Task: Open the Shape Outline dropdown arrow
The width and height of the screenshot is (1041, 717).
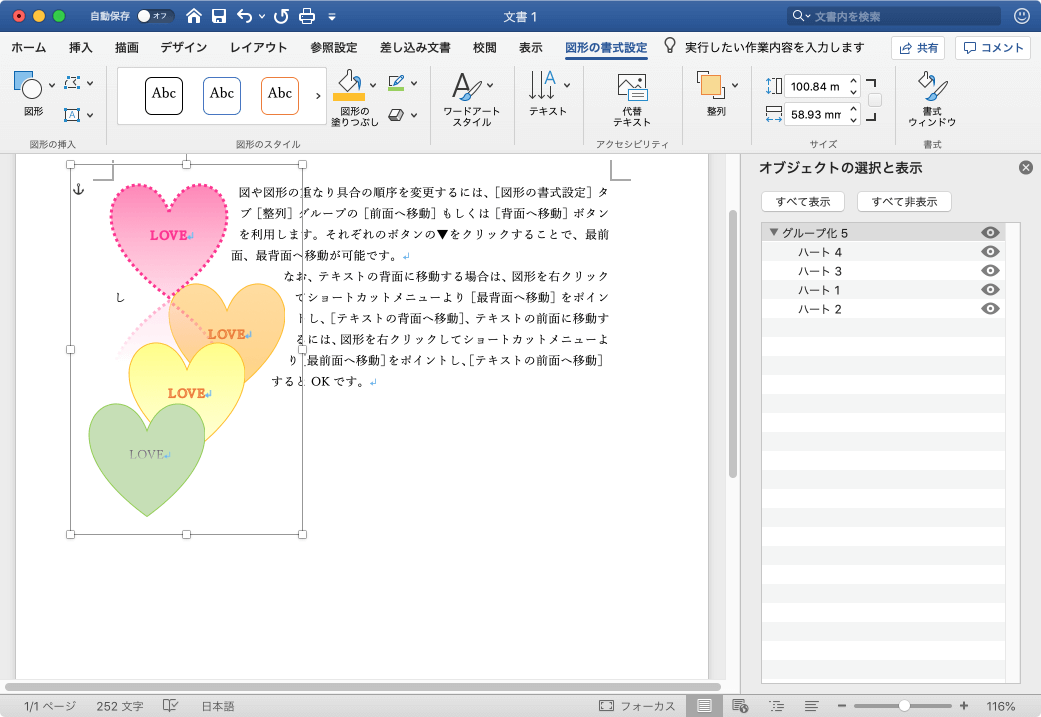Action: point(414,83)
